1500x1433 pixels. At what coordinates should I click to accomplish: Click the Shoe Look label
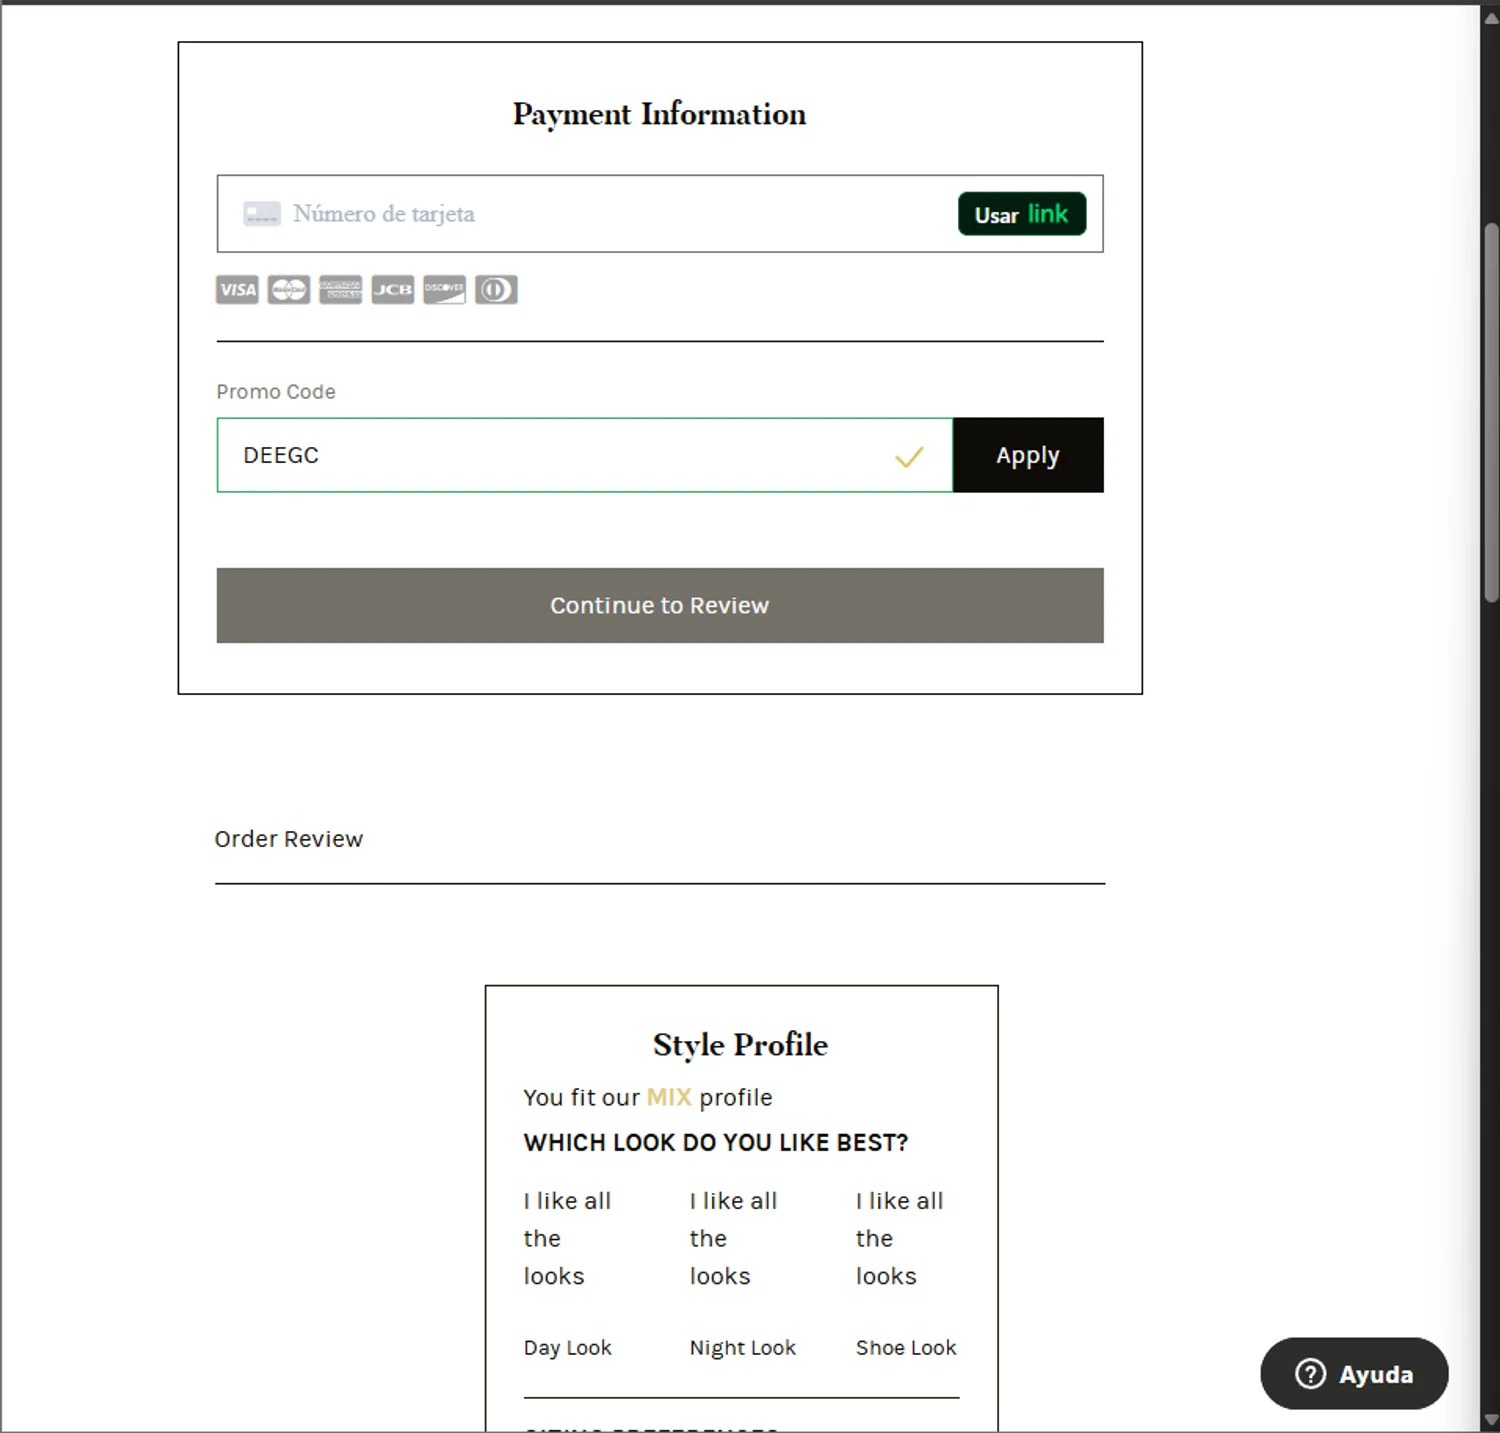[906, 1348]
